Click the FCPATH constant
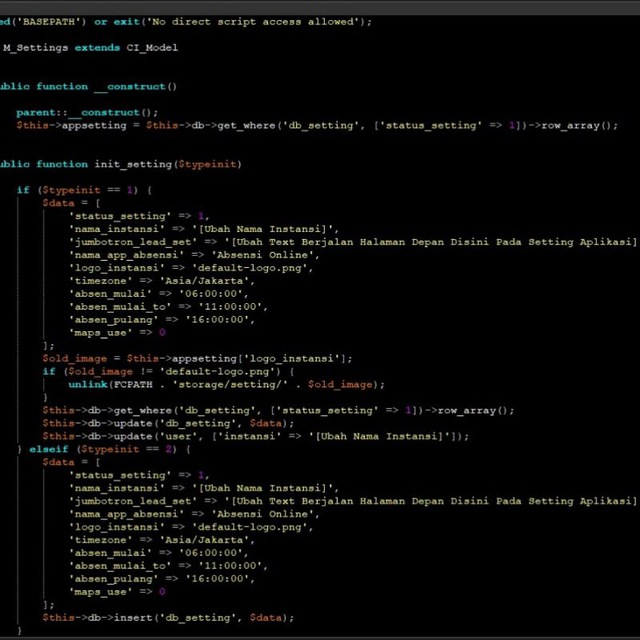The height and width of the screenshot is (640, 640). (x=133, y=384)
